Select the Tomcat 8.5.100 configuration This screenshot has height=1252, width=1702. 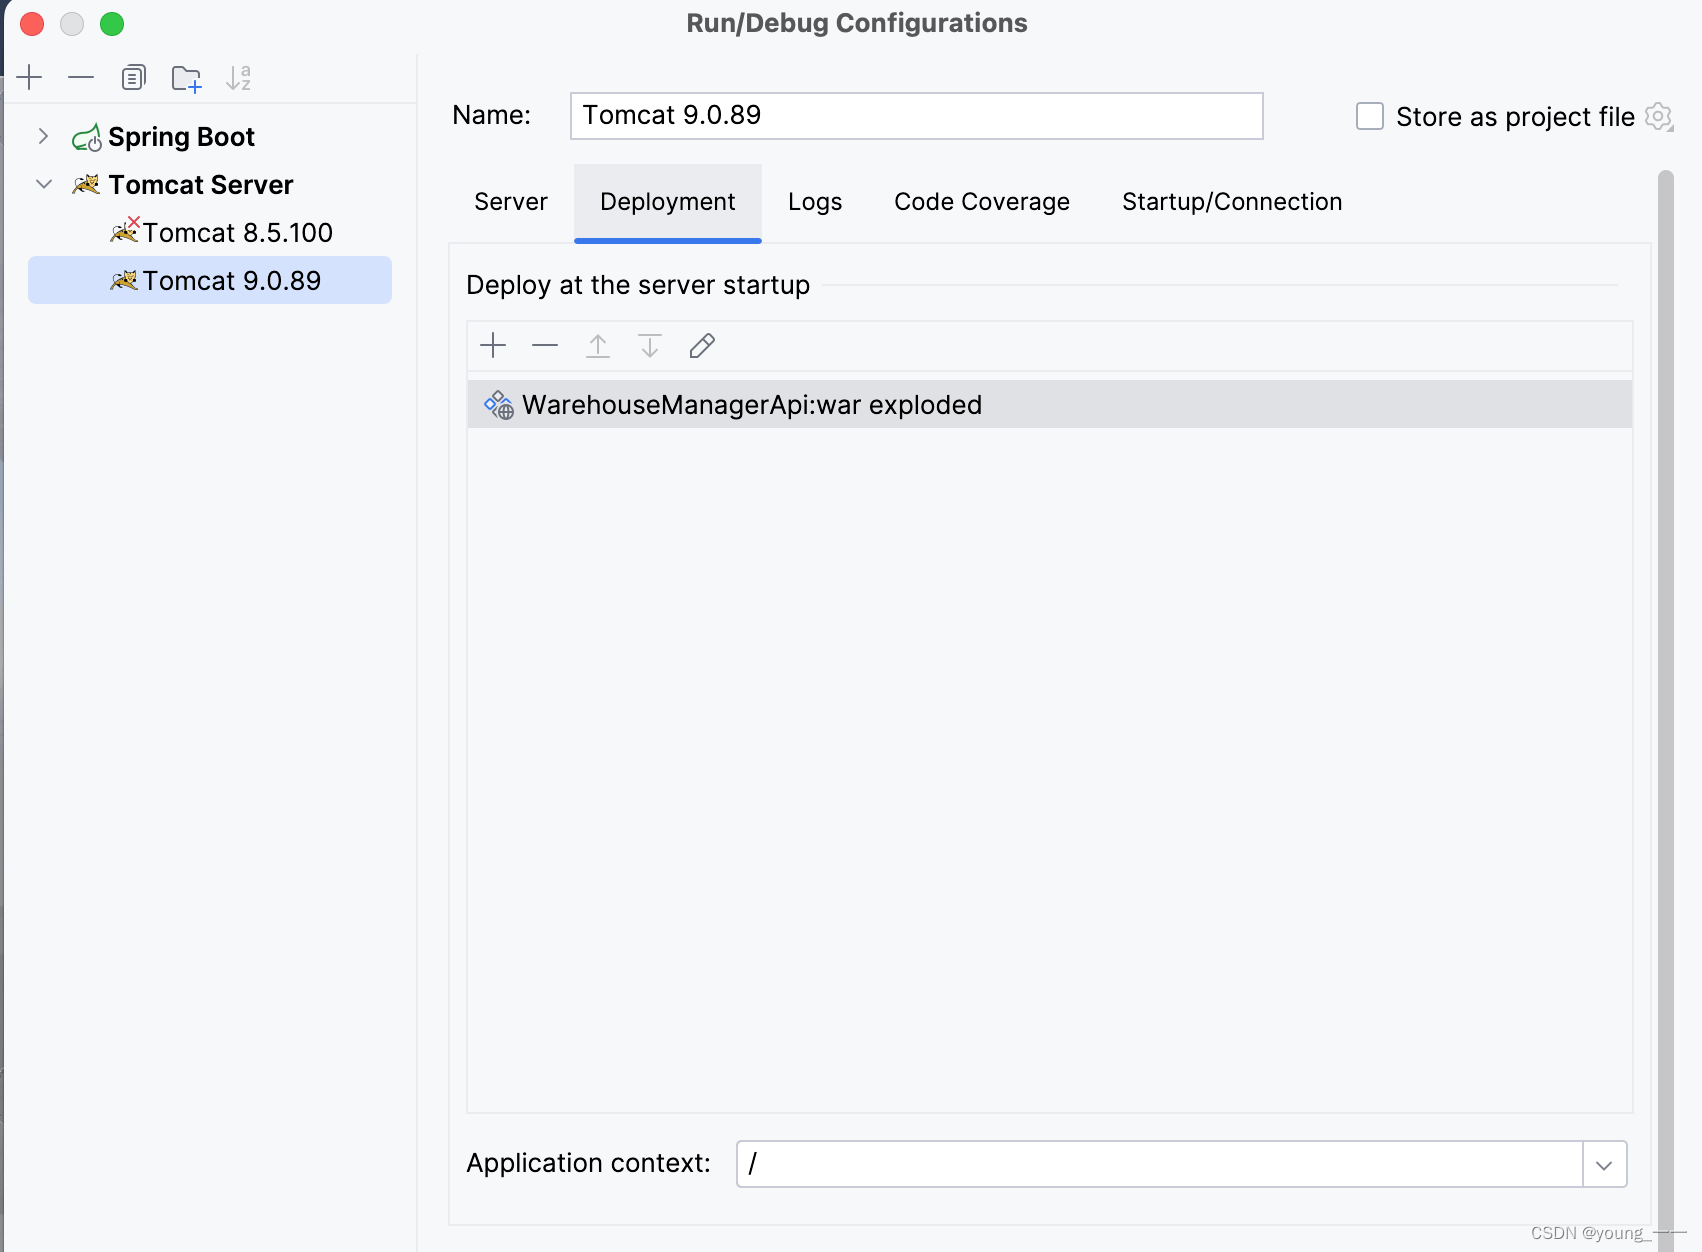pos(210,232)
